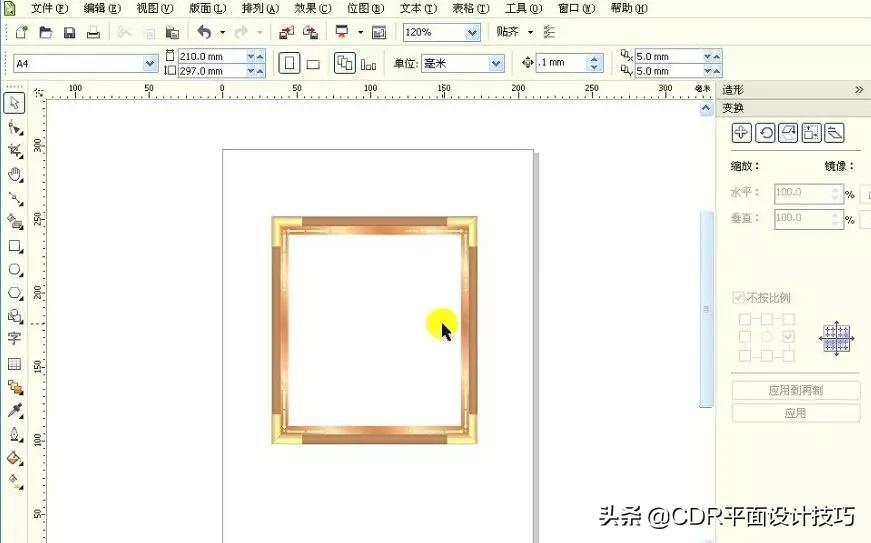Viewport: 871px width, 543px height.
Task: Click the Print icon in toolbar
Action: [94, 33]
